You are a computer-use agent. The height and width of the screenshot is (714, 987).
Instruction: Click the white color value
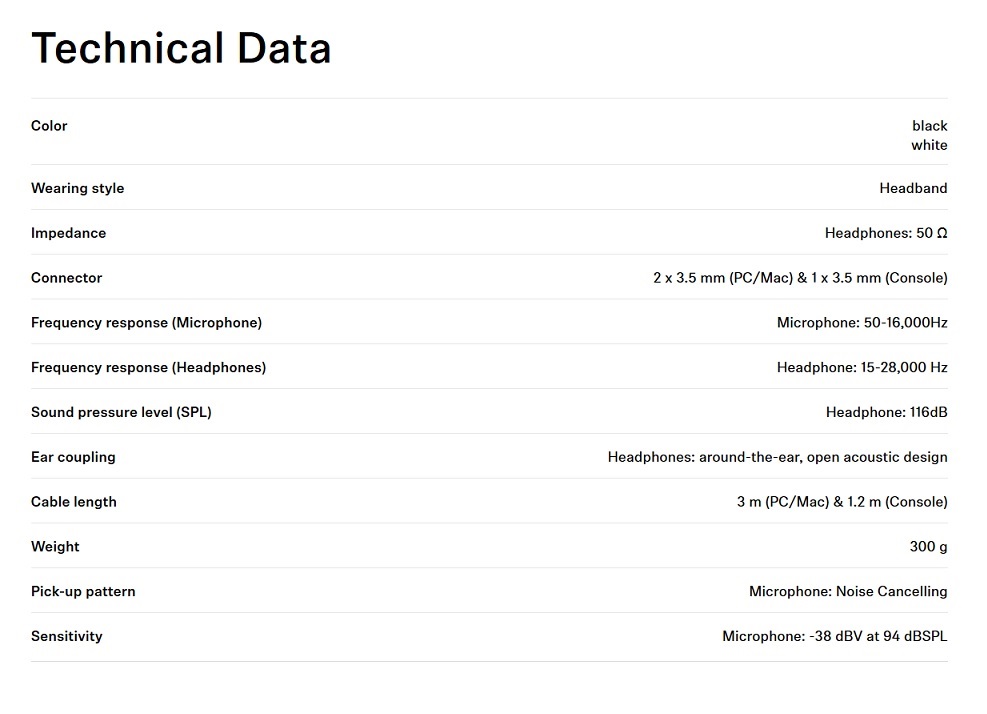[929, 145]
